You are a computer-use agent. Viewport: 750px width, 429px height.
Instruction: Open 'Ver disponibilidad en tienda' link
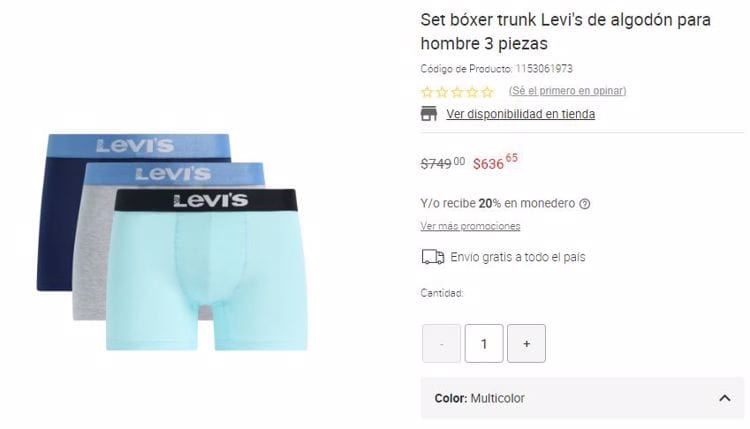point(520,114)
